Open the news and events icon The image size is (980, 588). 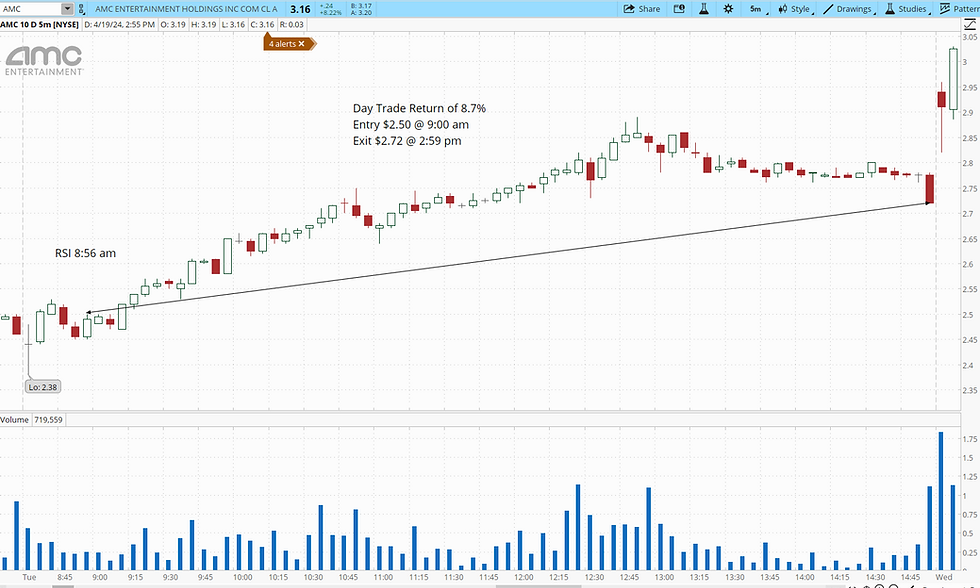tap(679, 9)
